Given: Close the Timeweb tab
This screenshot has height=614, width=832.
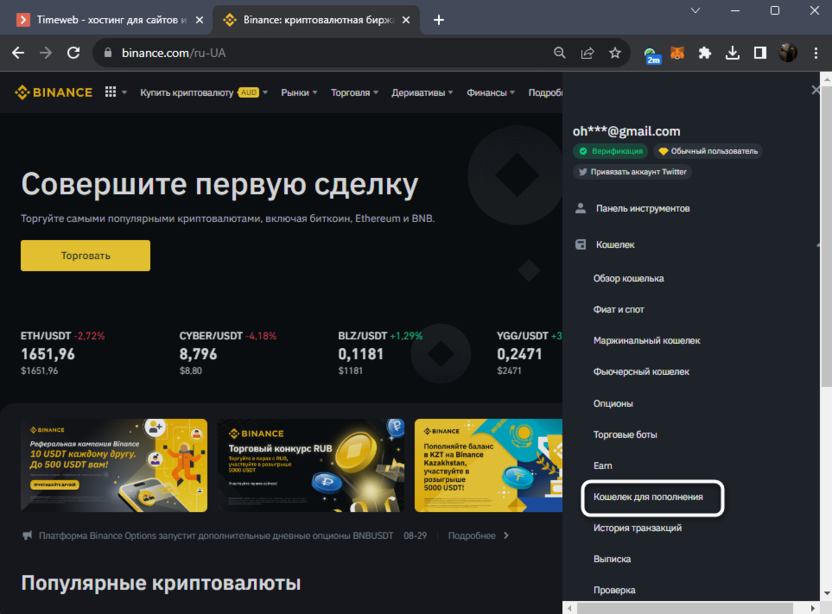Looking at the screenshot, I should point(200,20).
